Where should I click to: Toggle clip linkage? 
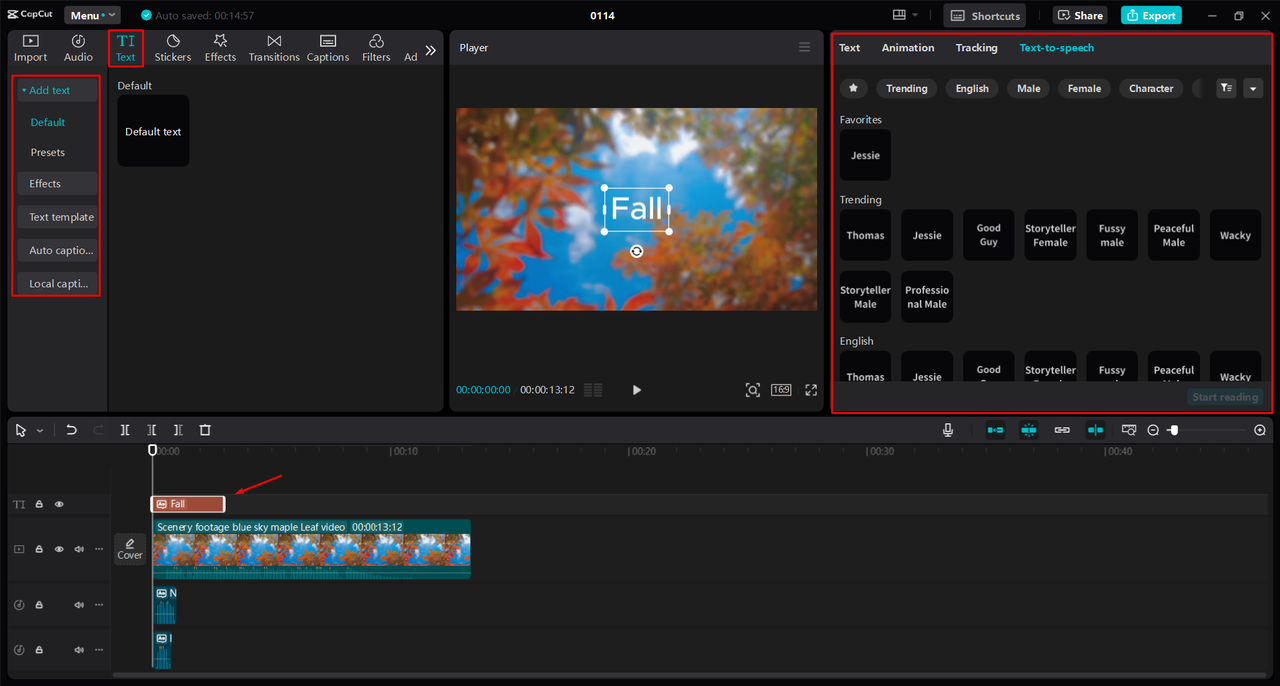tap(1062, 430)
